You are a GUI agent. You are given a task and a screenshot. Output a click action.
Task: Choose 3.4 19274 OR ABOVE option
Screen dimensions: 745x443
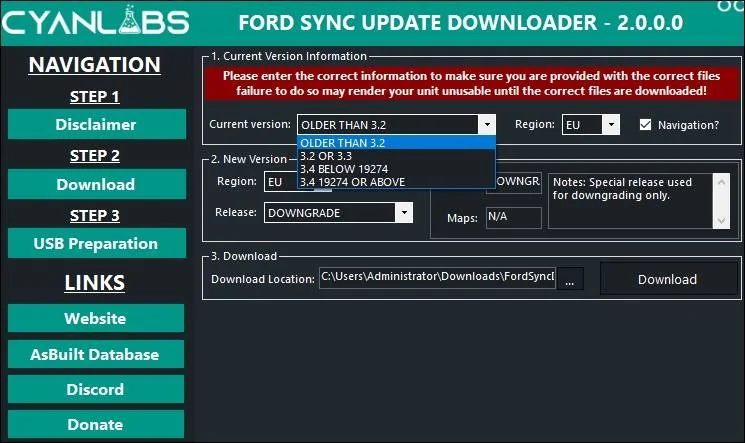[x=396, y=182]
